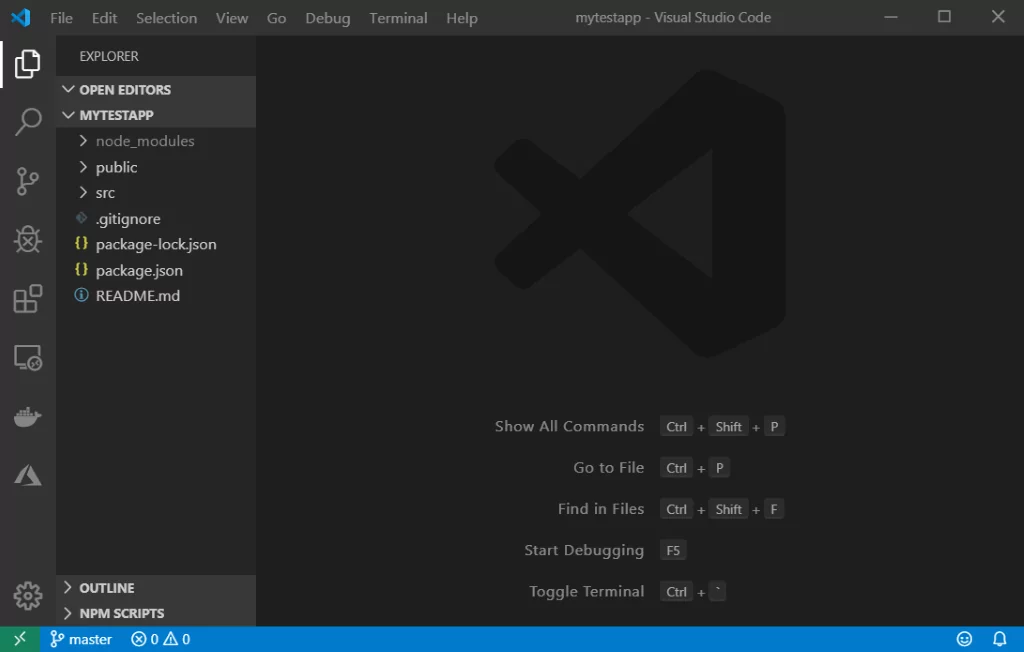Open the Explorer view in activity bar
Image resolution: width=1024 pixels, height=652 pixels.
pyautogui.click(x=27, y=63)
